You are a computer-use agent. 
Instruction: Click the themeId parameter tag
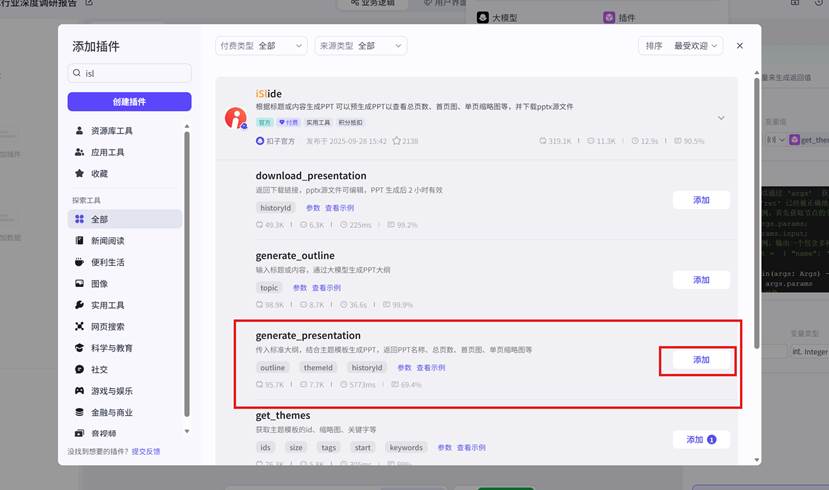point(318,368)
